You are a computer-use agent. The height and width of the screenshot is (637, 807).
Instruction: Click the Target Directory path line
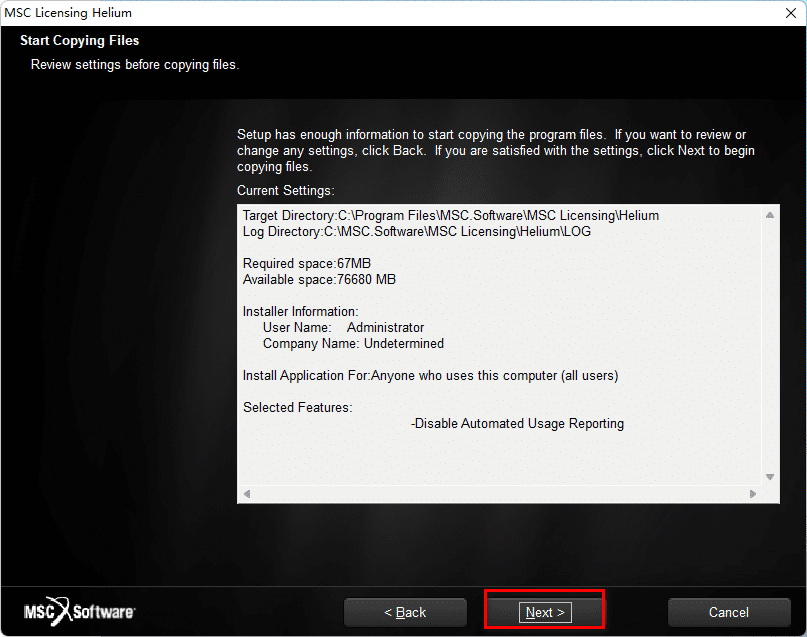click(x=450, y=216)
